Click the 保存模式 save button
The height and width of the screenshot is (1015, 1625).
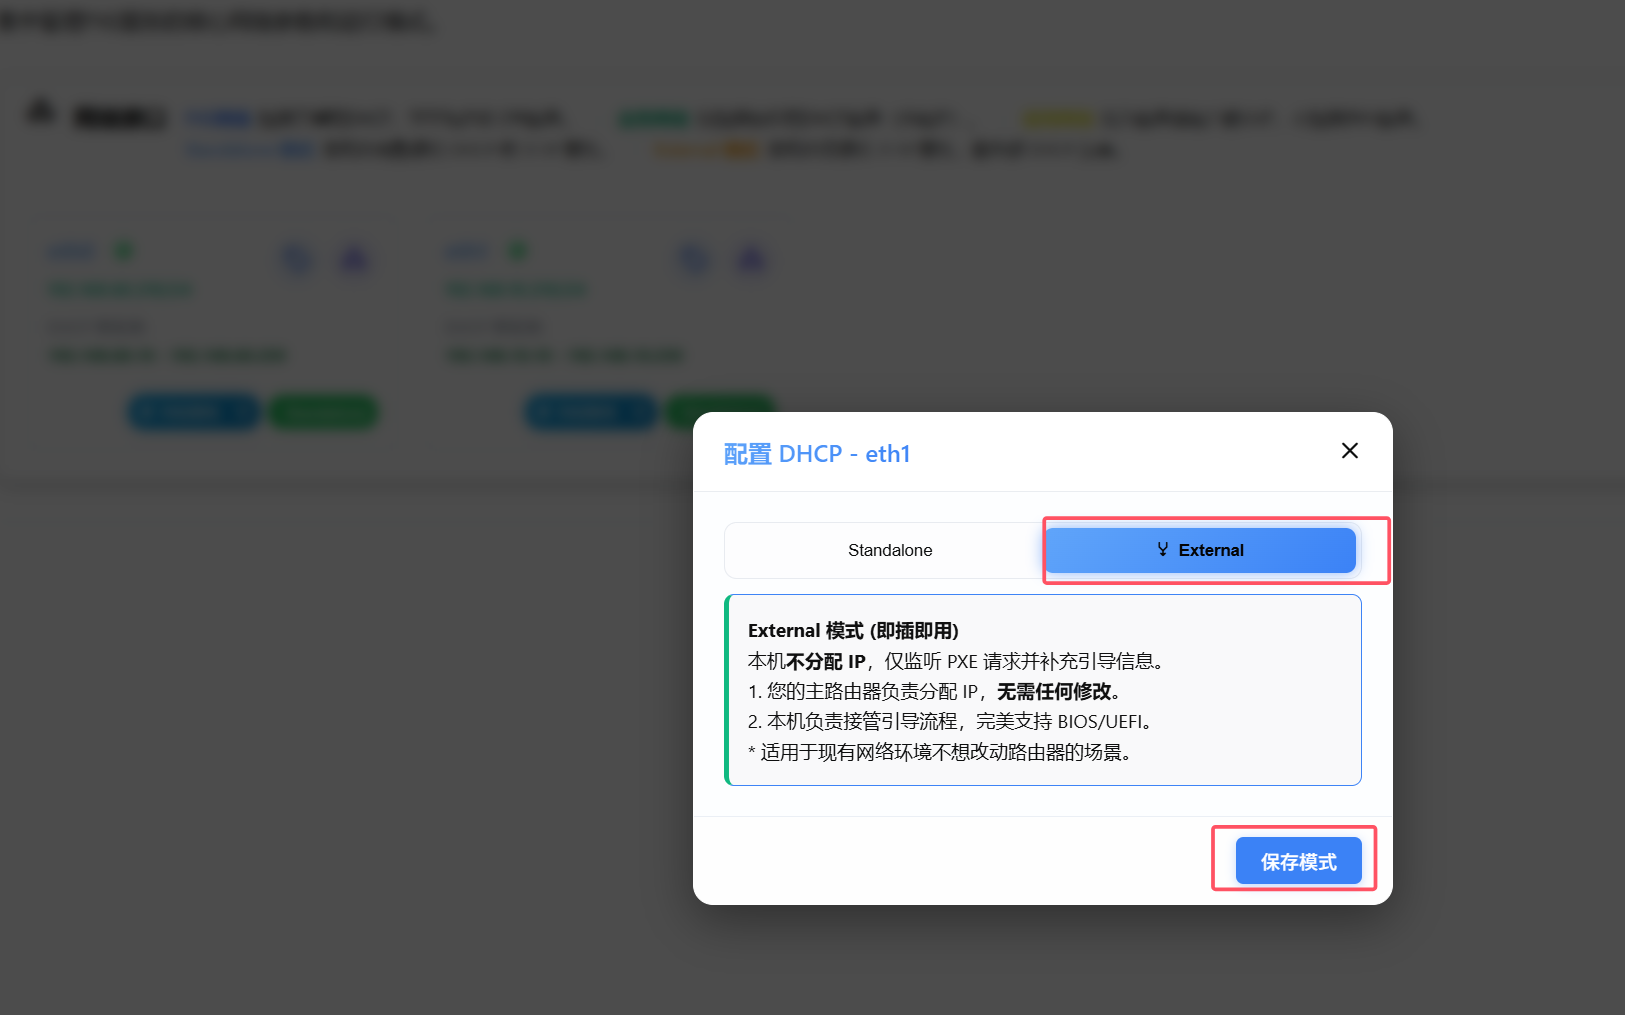1298,860
